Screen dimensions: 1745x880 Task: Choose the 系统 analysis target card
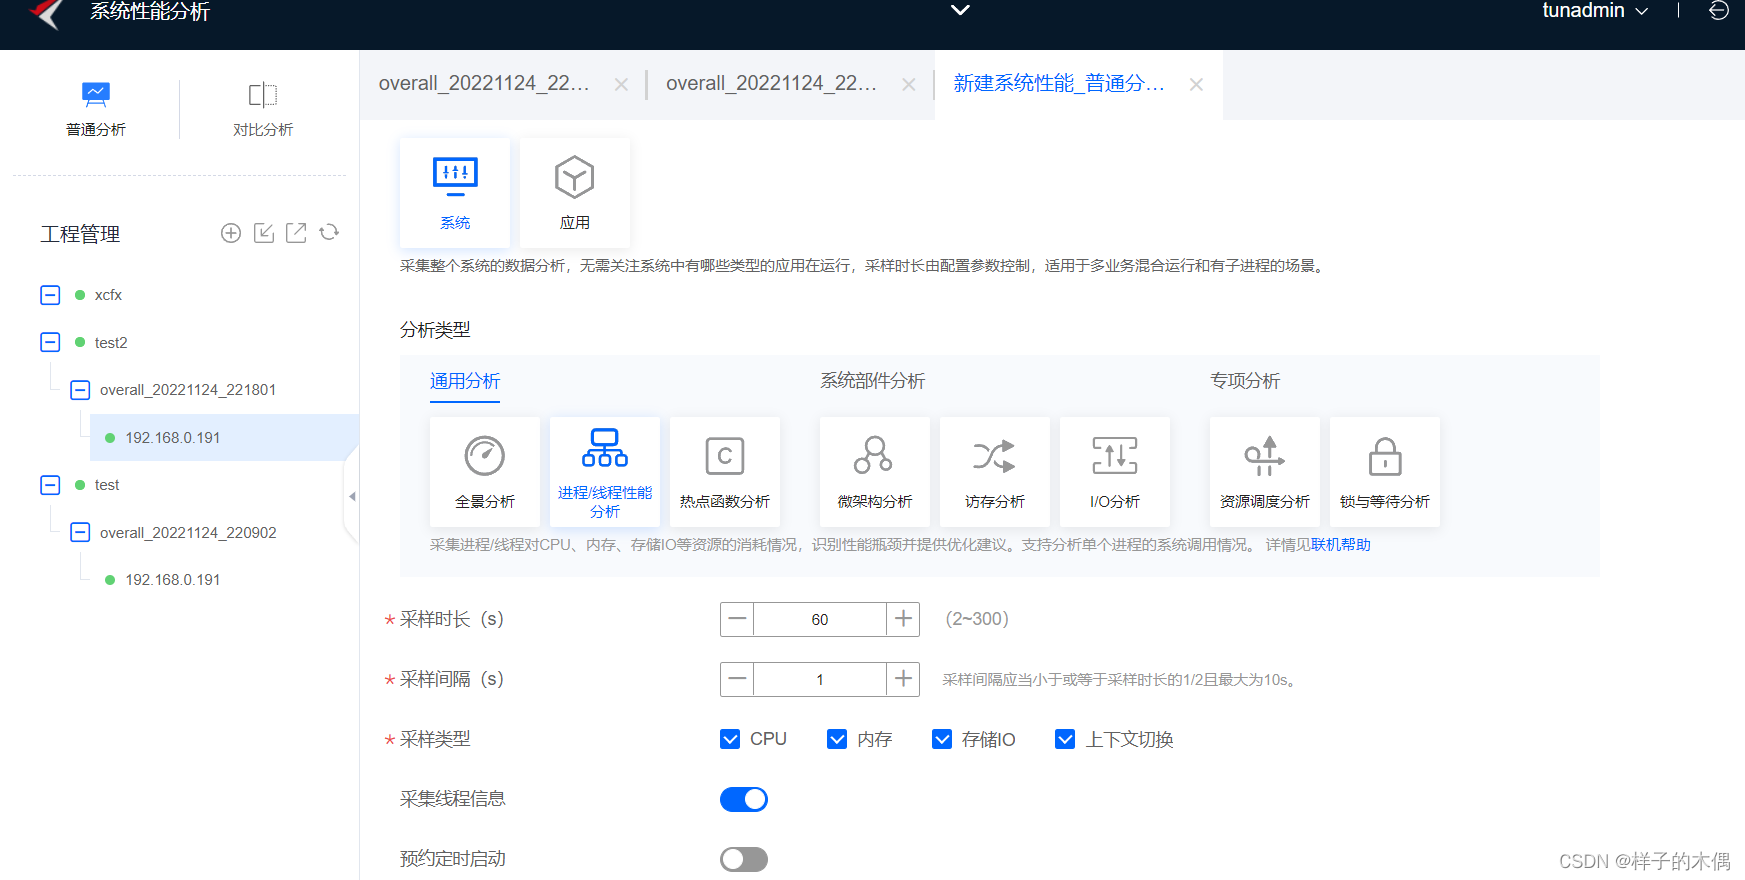[x=455, y=193]
